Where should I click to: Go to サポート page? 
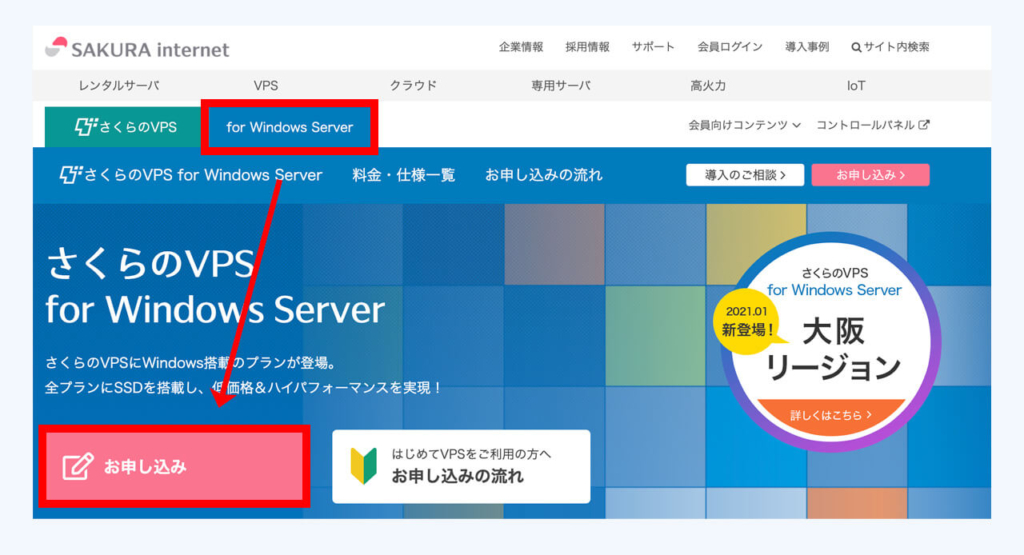click(653, 47)
